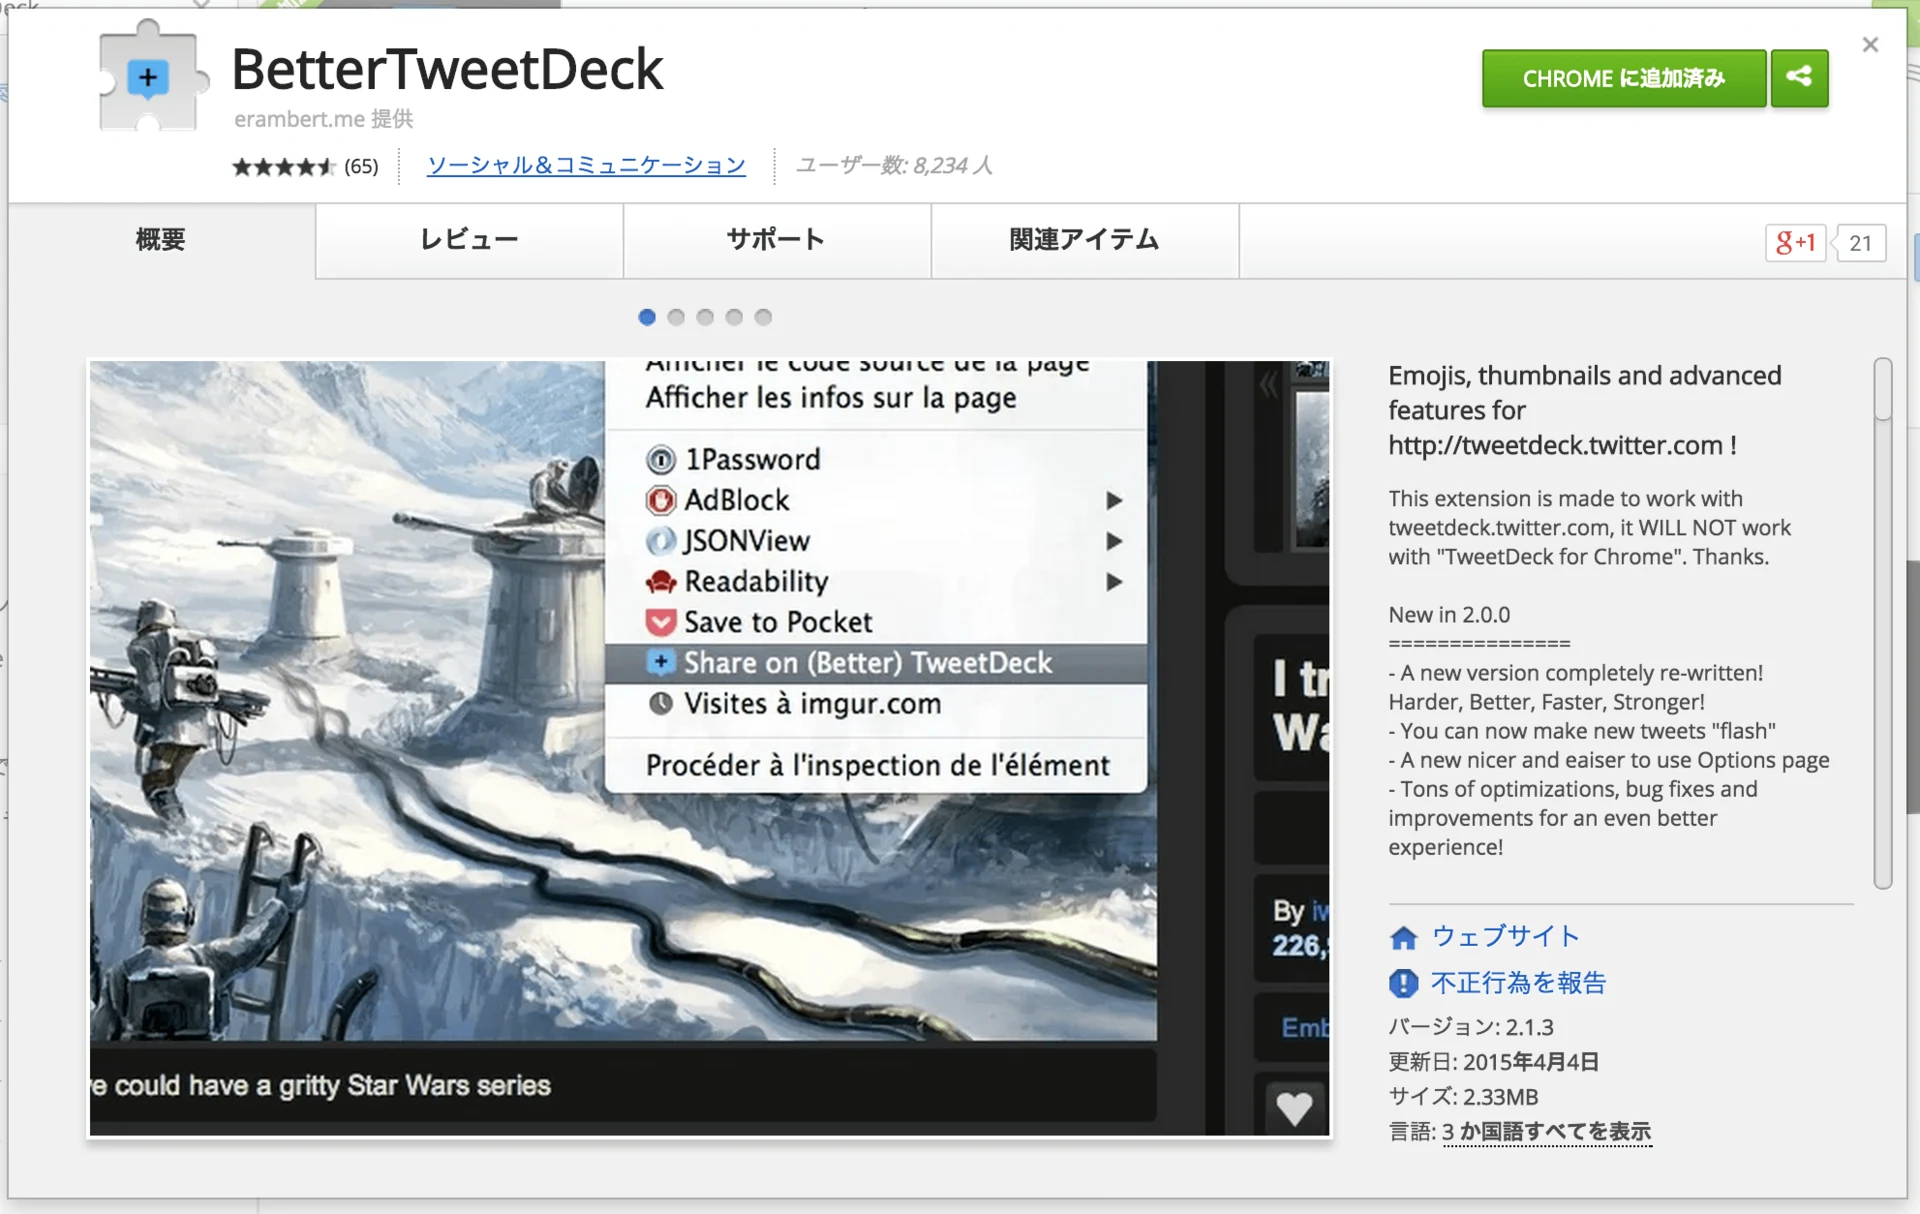Expand the AdBlock submenu arrow
The height and width of the screenshot is (1214, 1920).
pyautogui.click(x=1114, y=500)
